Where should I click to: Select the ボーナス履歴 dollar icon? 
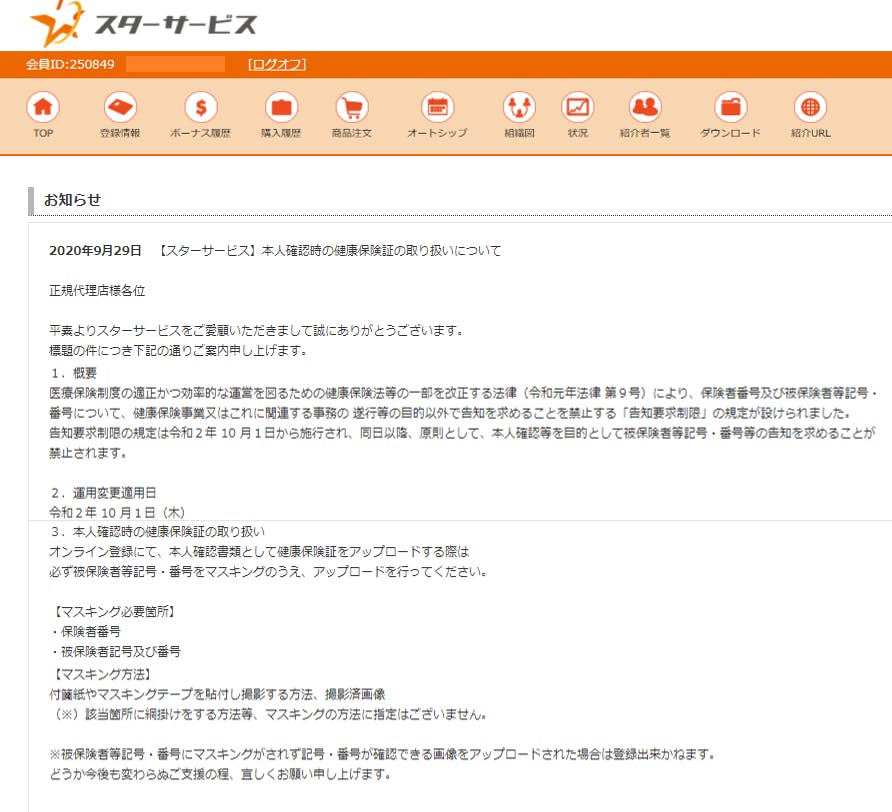(x=200, y=107)
